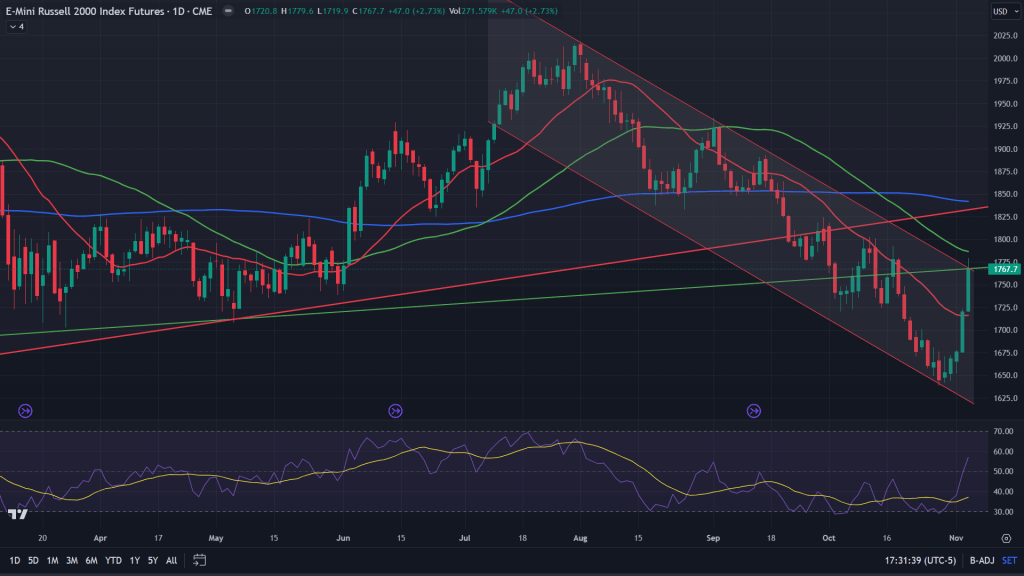Select the 1D time range
1024x576 pixels.
click(x=14, y=560)
